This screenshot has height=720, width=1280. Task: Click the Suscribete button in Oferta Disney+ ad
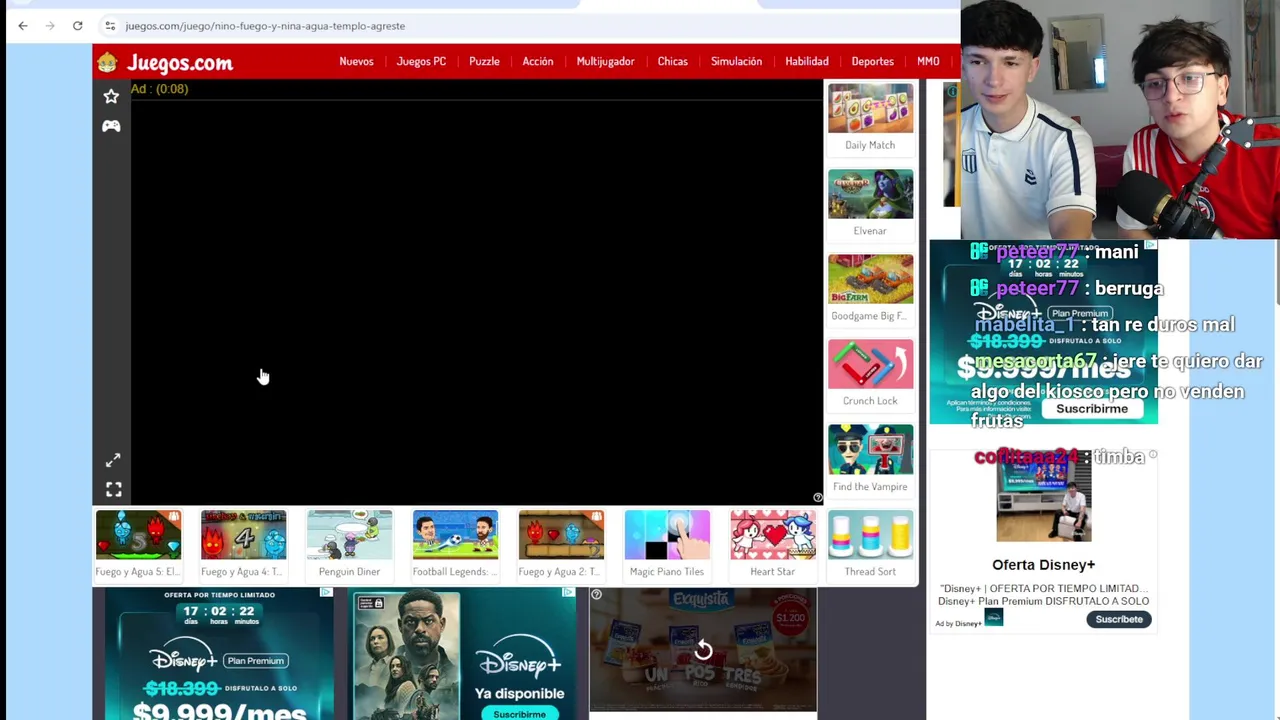click(x=1119, y=619)
